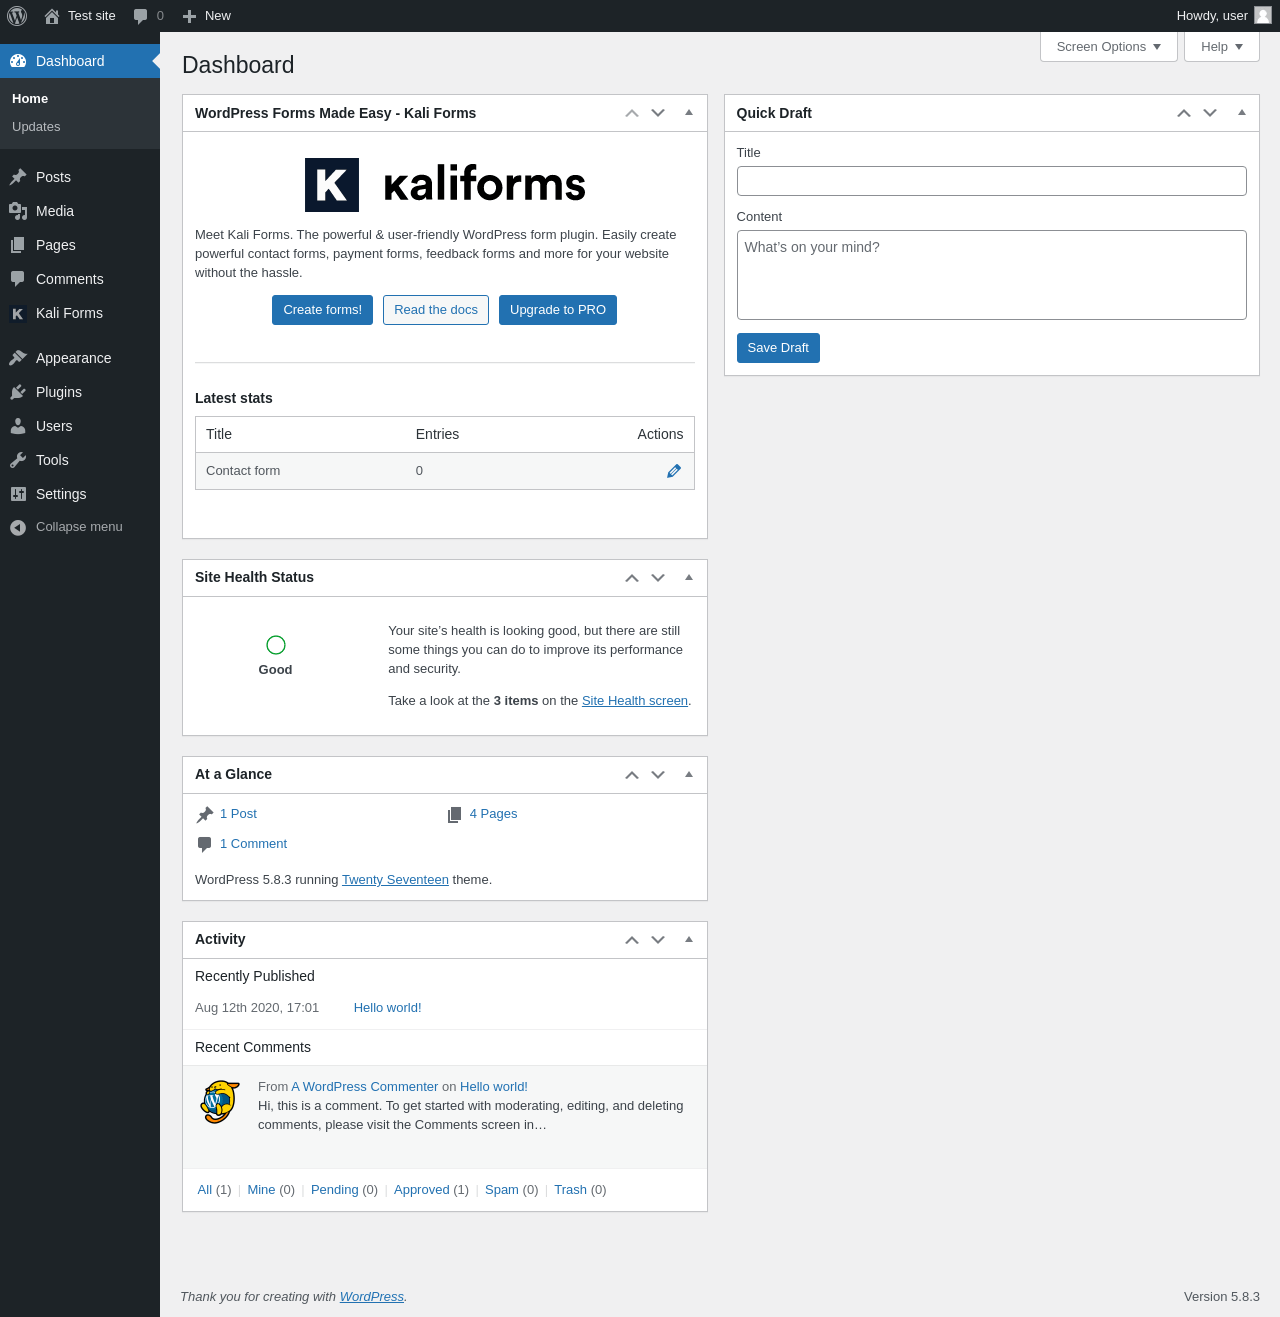
Task: Move Kali Forms widget up
Action: [632, 113]
